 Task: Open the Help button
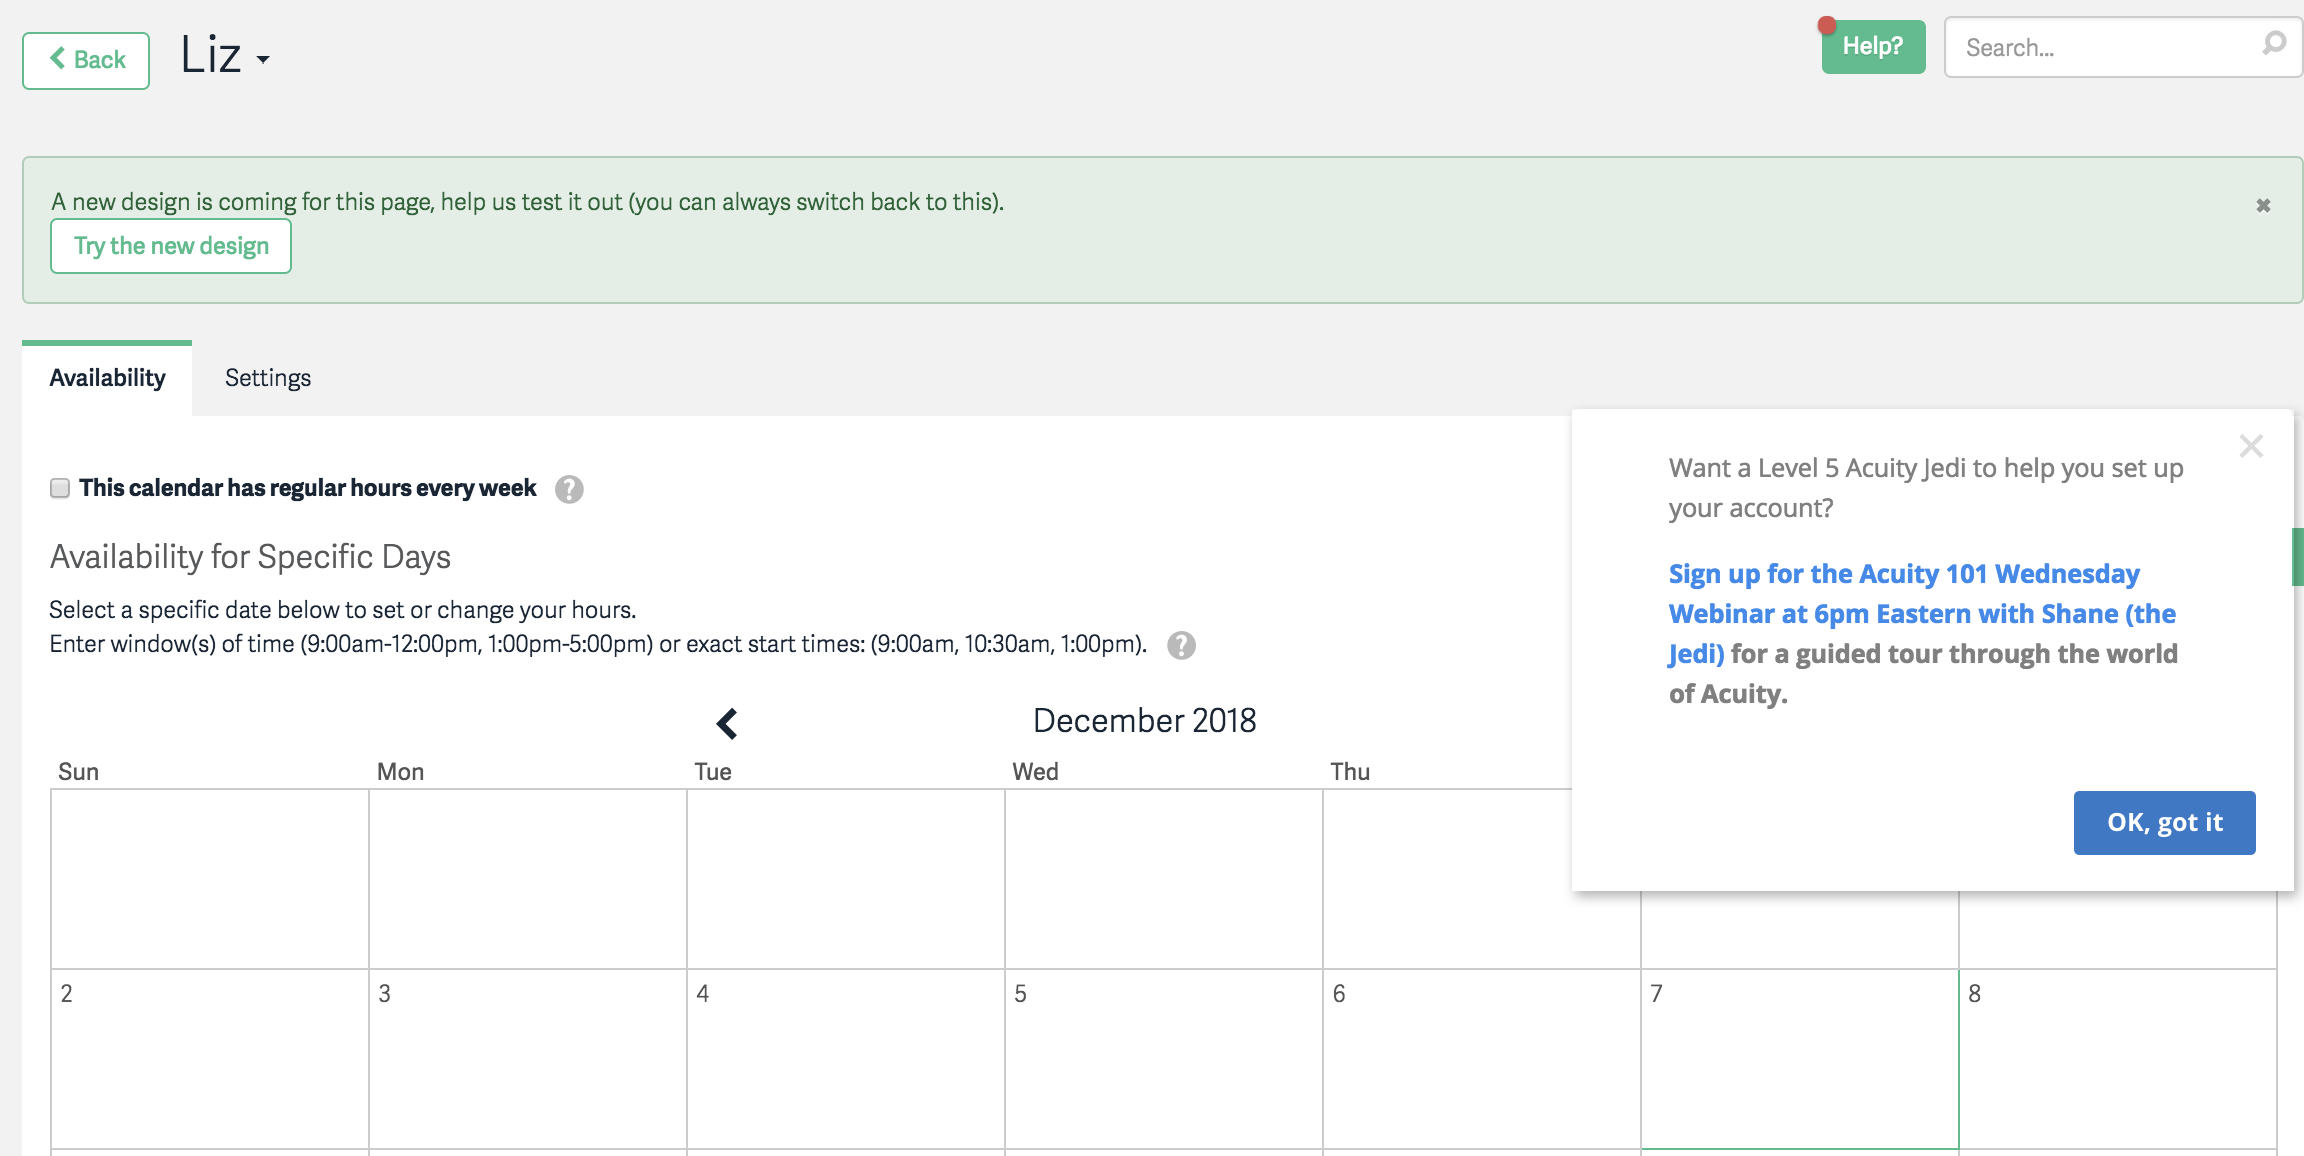point(1873,46)
